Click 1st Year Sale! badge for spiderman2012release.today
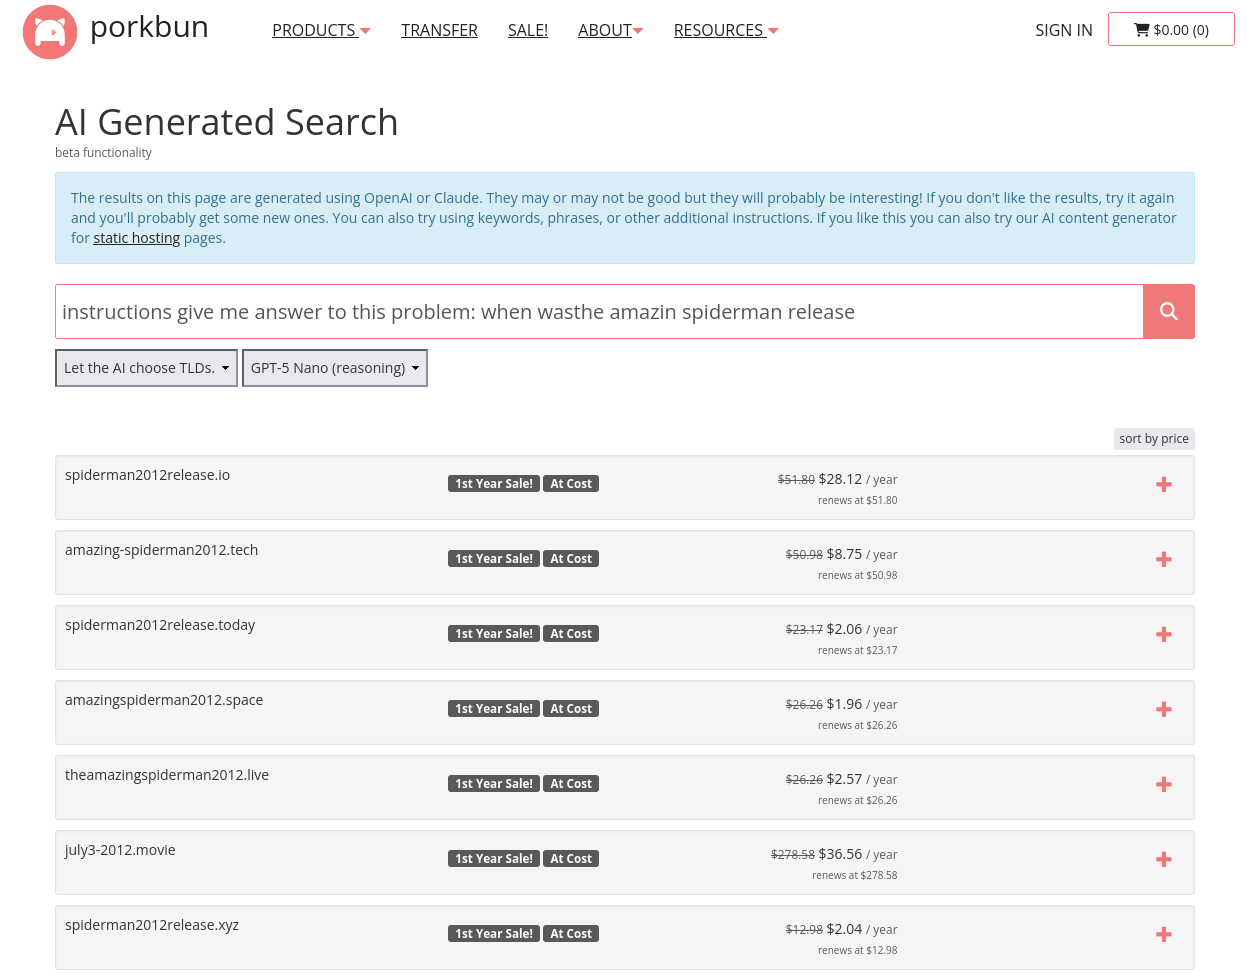The height and width of the screenshot is (974, 1247). tap(494, 634)
